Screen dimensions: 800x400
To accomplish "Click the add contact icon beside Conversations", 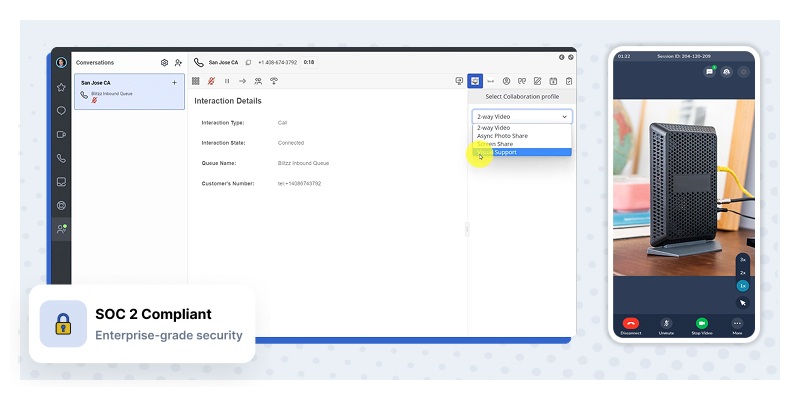I will (x=178, y=63).
